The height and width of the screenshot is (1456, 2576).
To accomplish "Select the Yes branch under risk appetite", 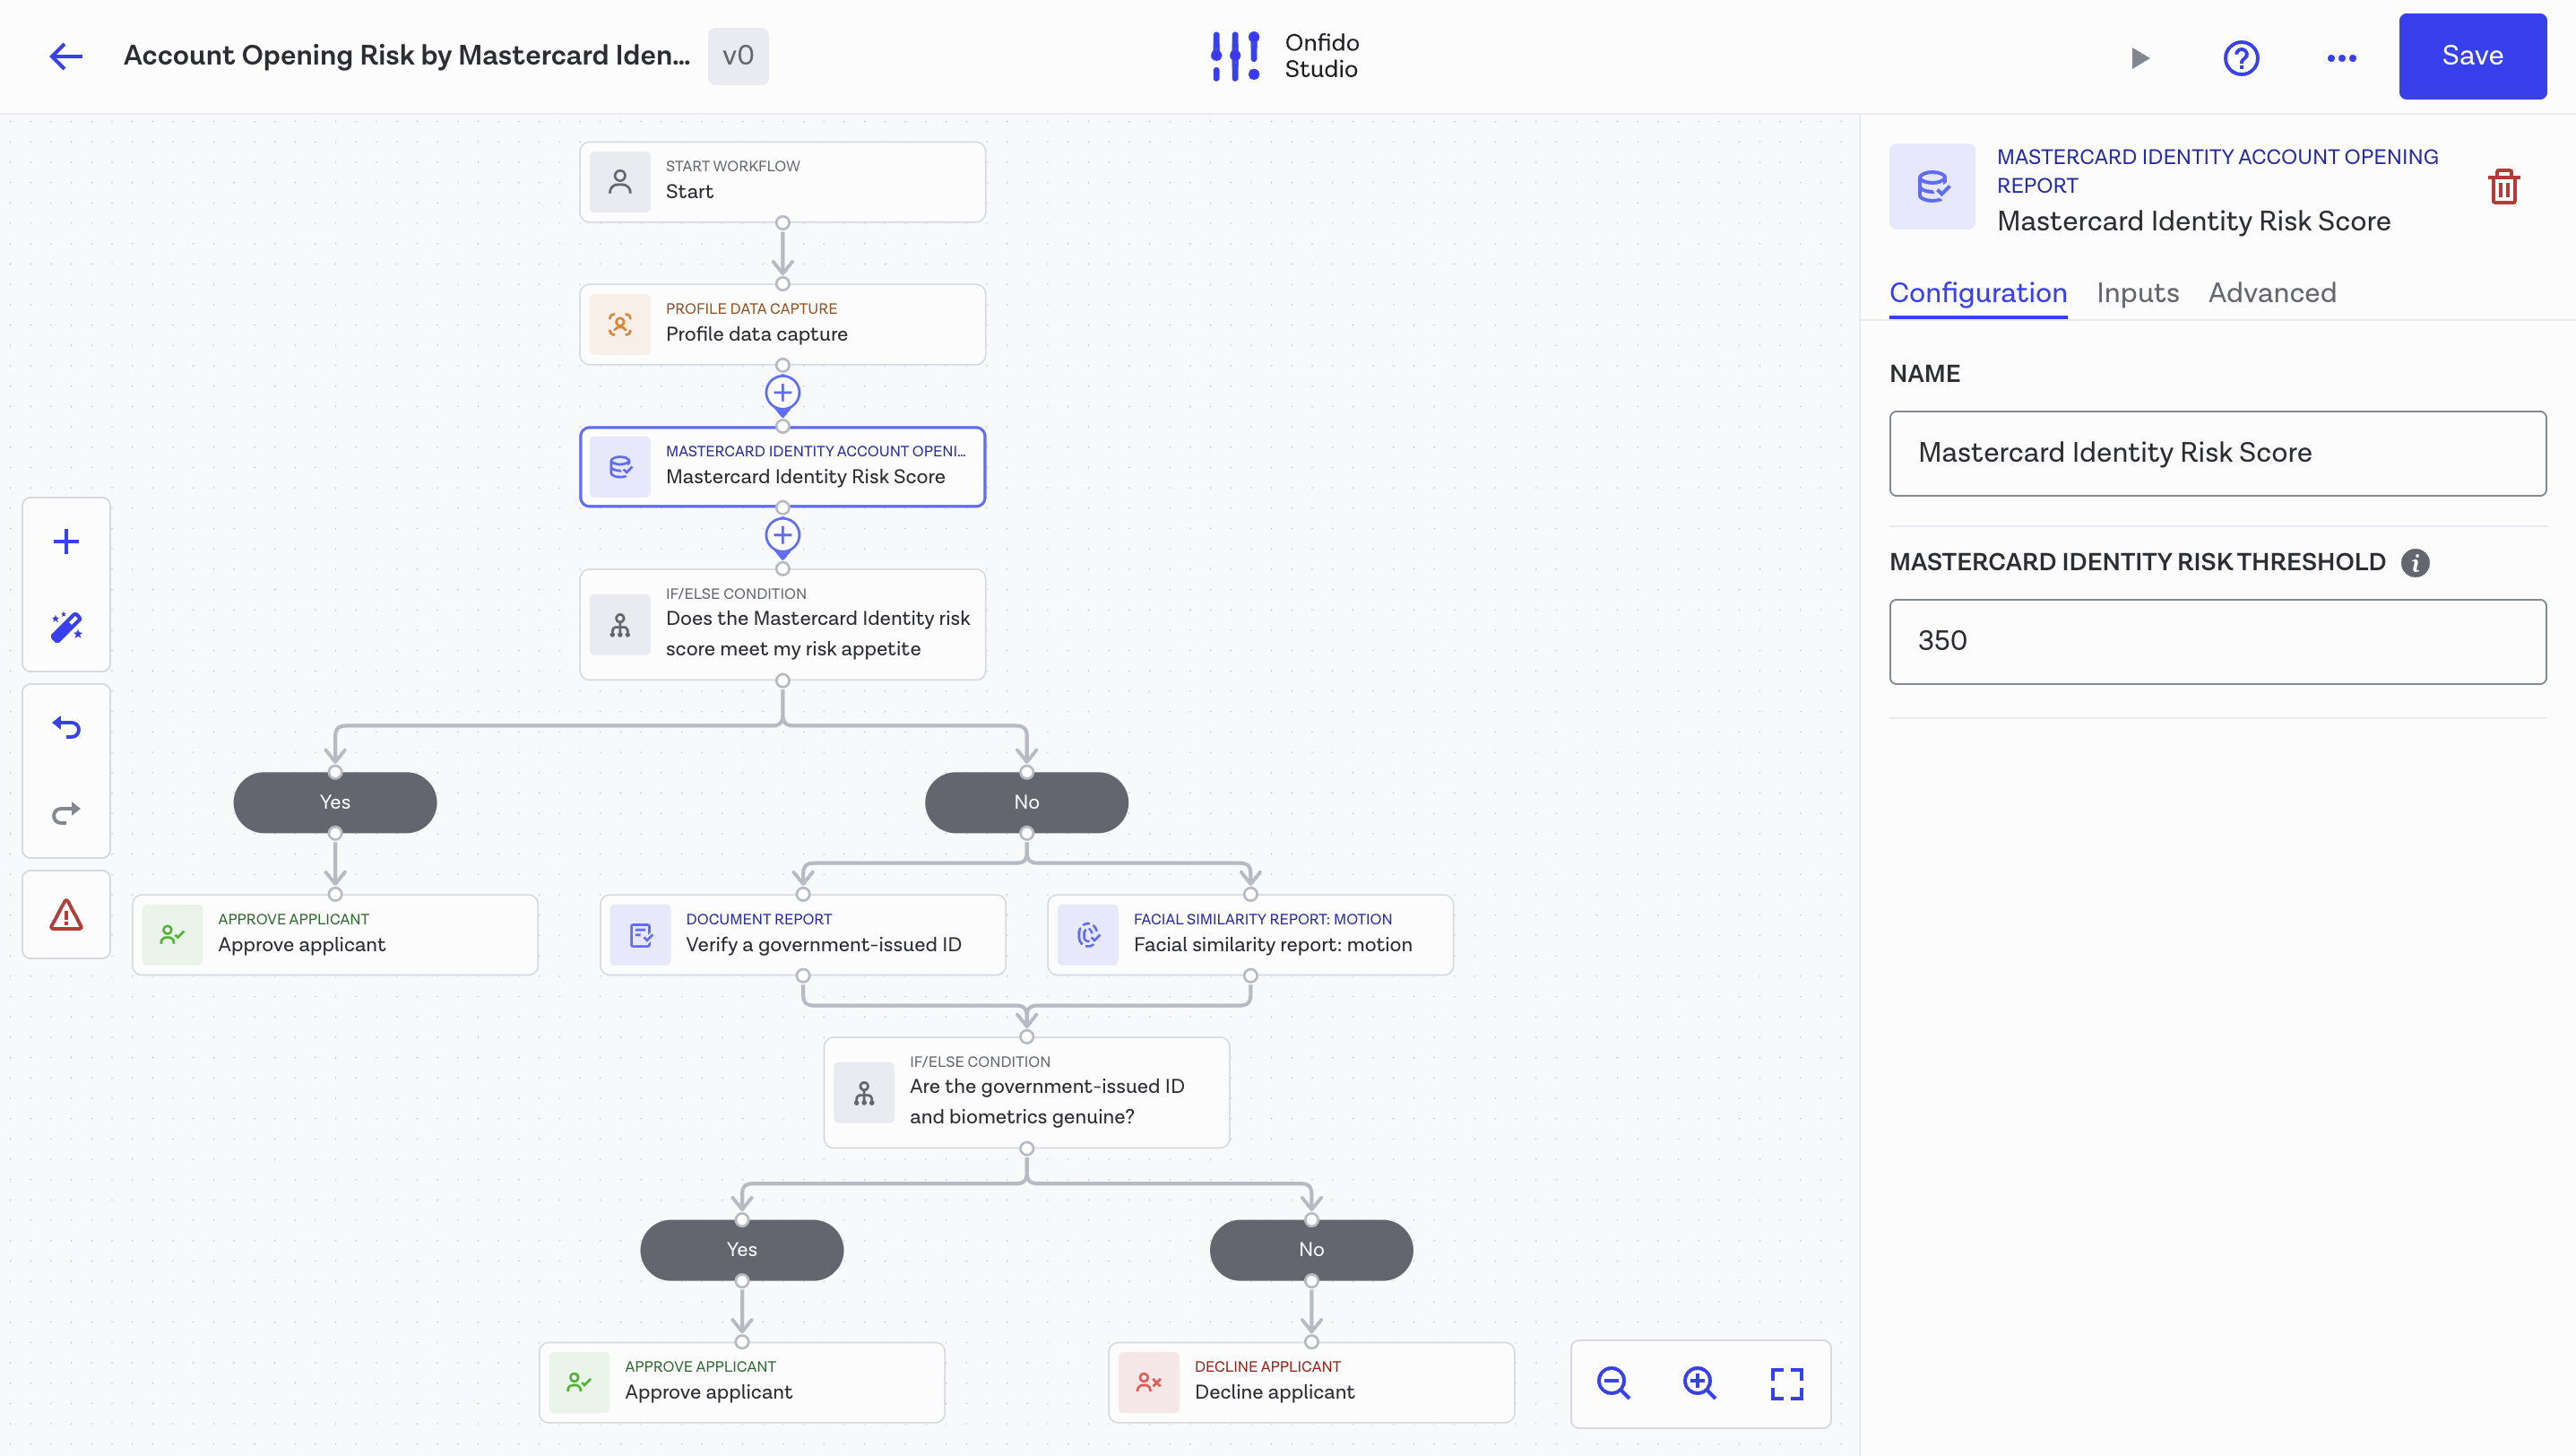I will [335, 802].
